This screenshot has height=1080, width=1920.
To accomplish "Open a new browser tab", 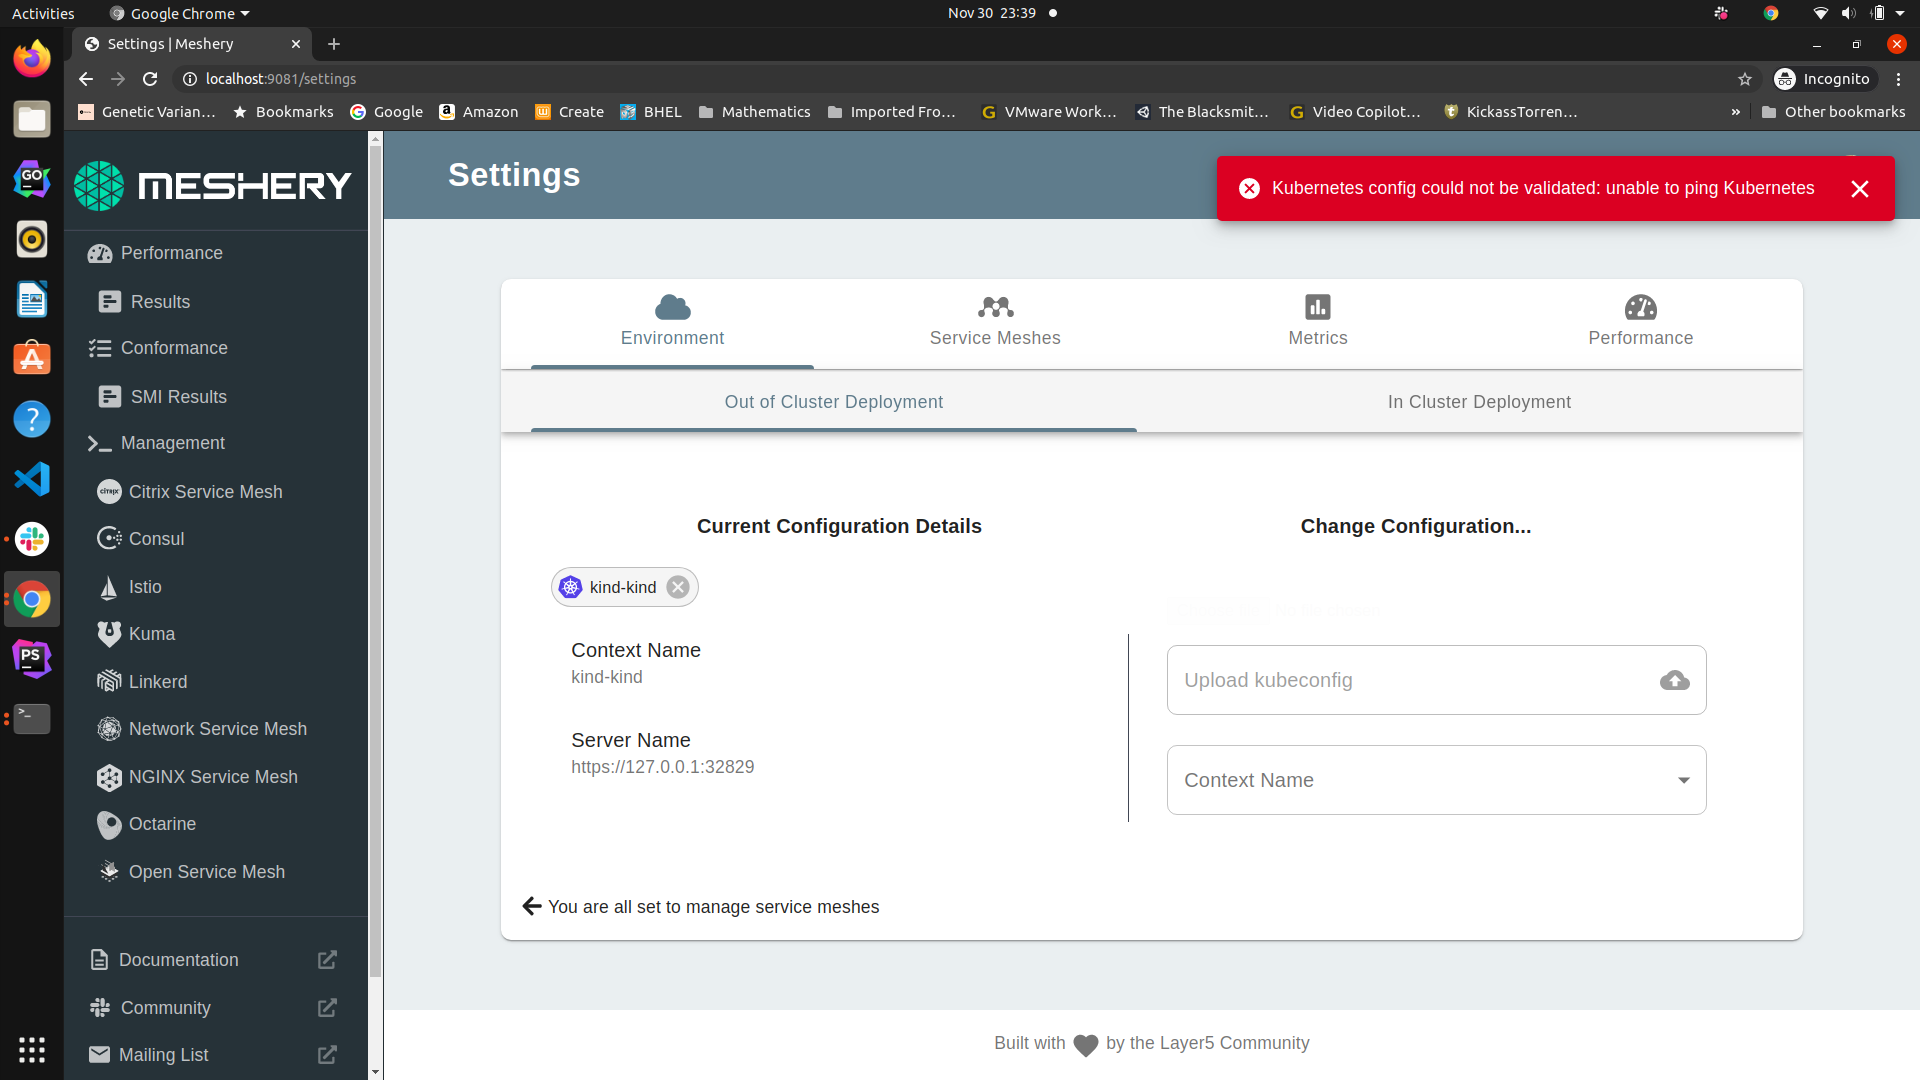I will pos(334,44).
